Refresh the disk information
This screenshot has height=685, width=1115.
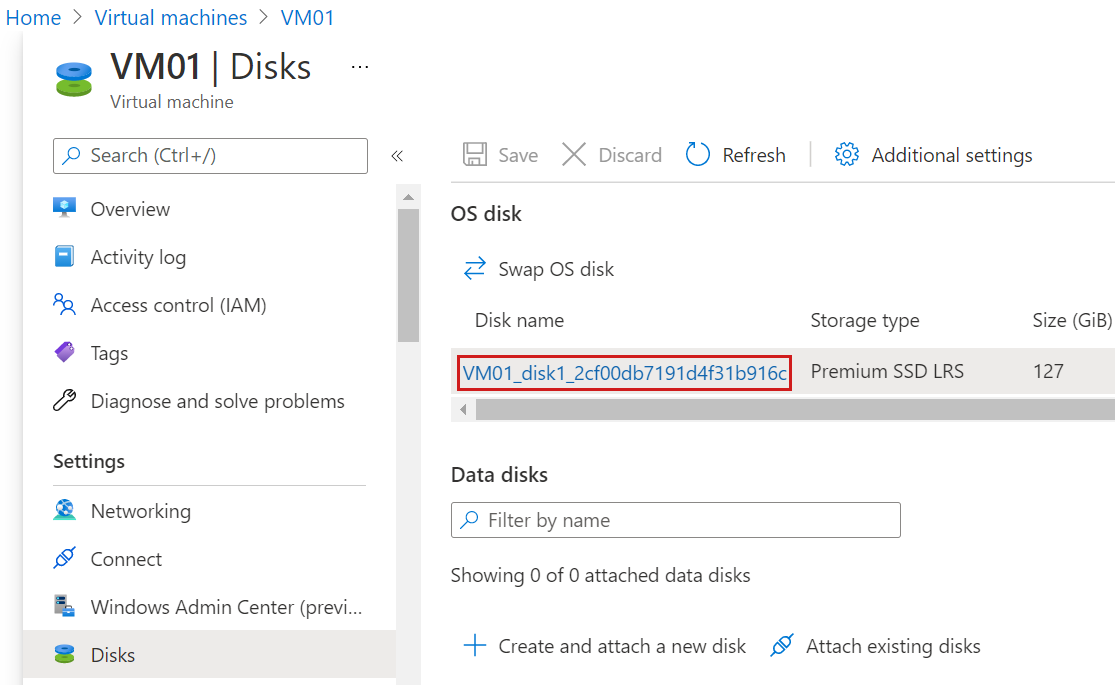pyautogui.click(x=736, y=154)
